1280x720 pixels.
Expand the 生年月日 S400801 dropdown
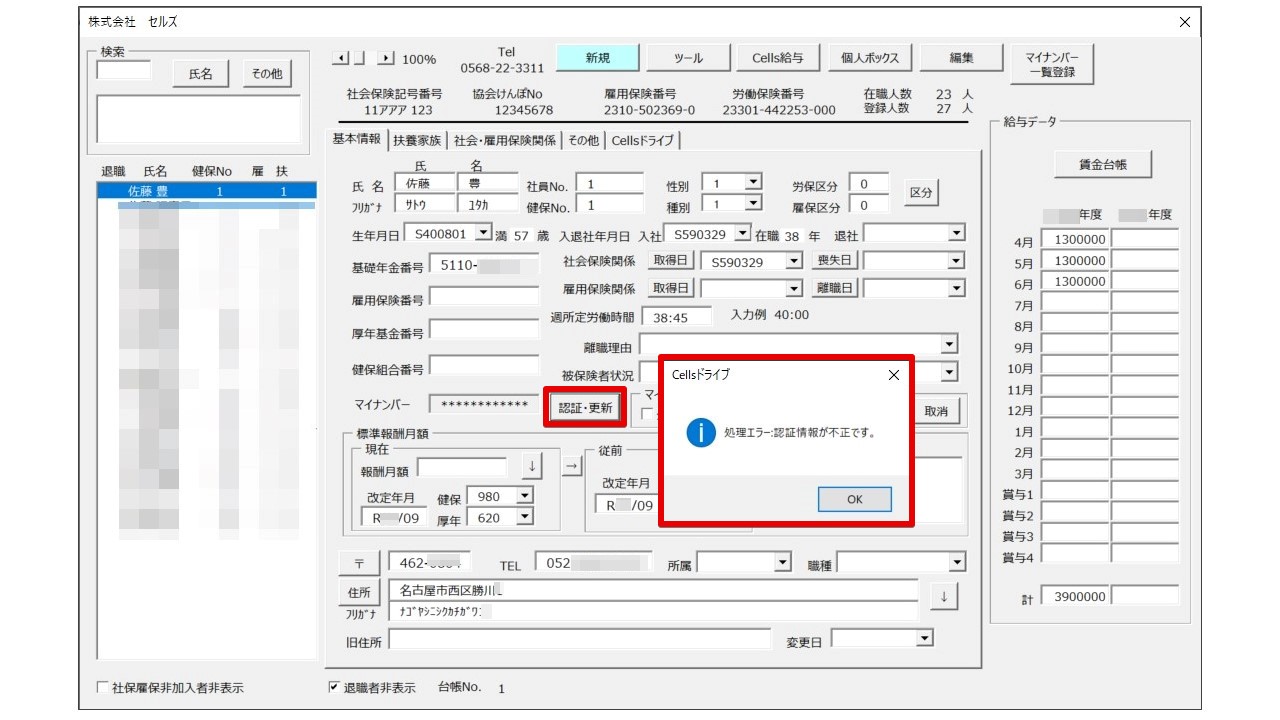pyautogui.click(x=484, y=233)
